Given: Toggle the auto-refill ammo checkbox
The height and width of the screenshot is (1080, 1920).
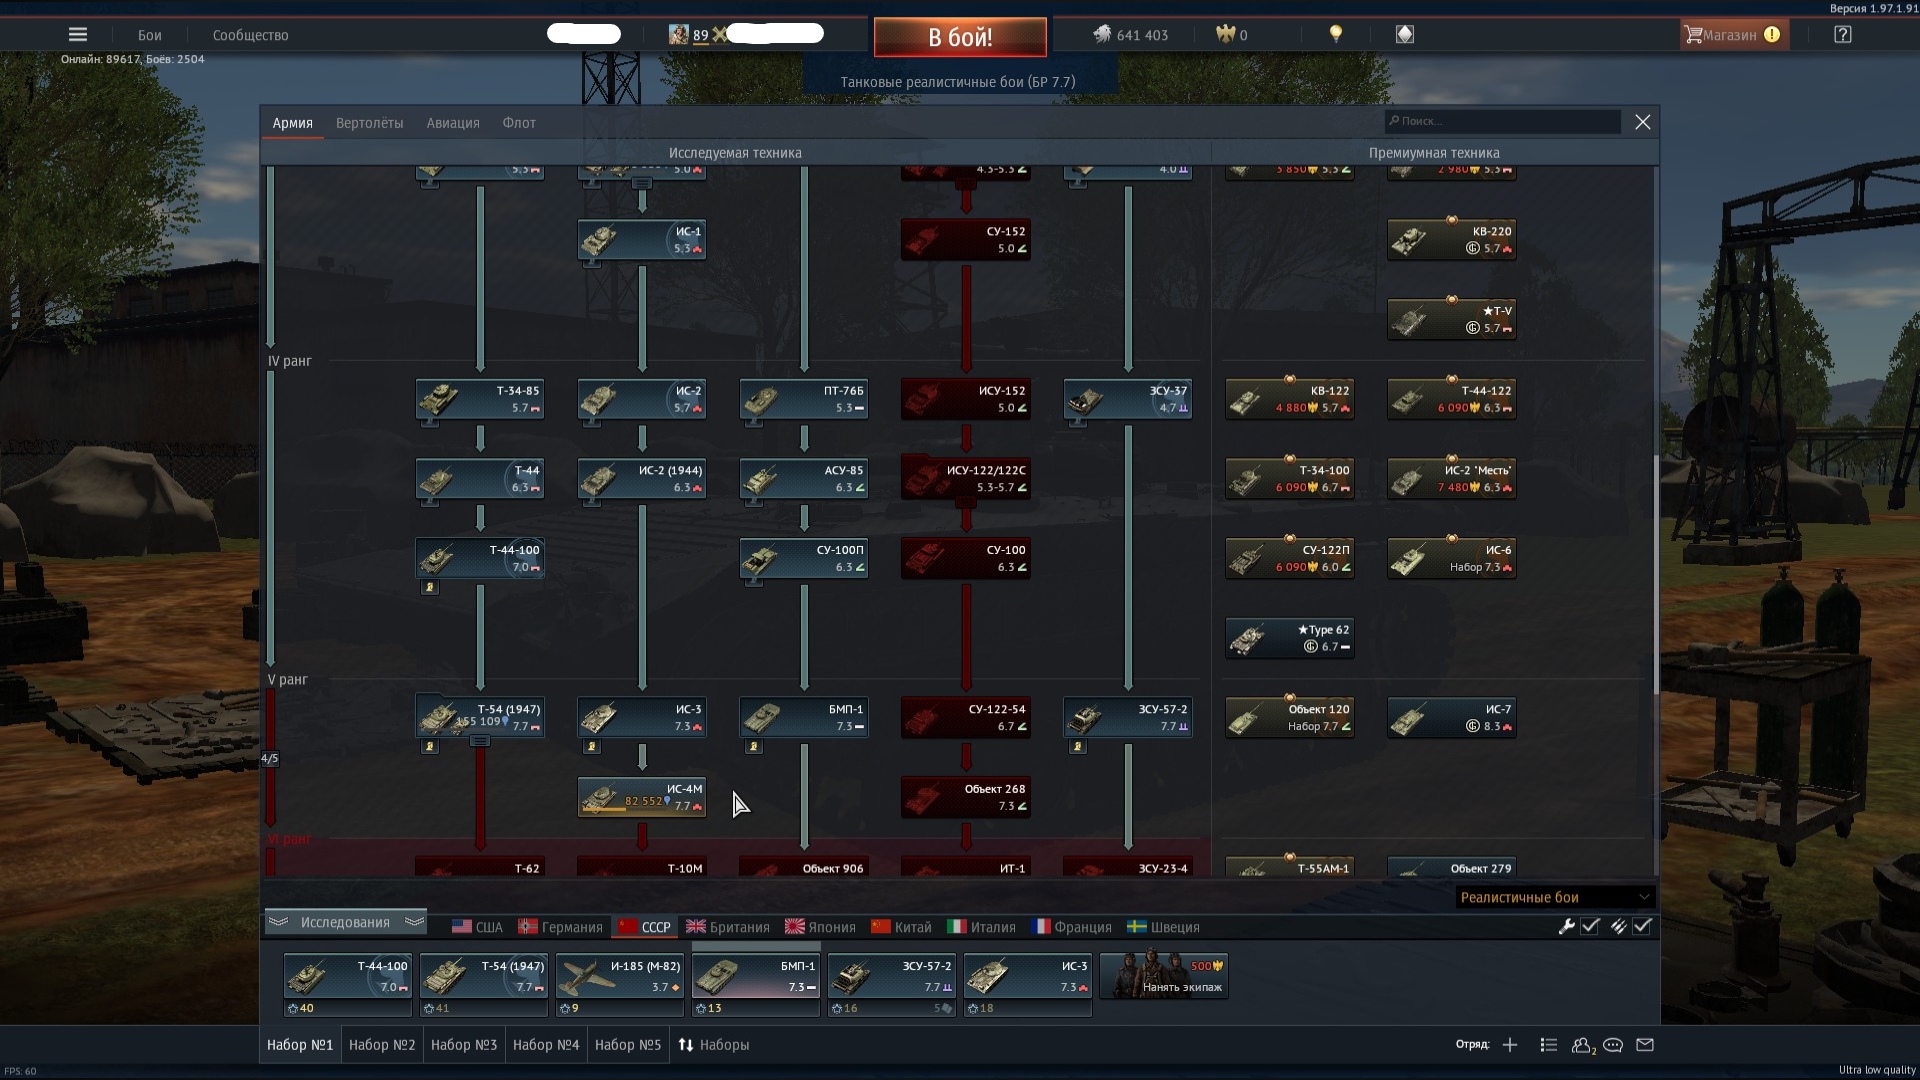Looking at the screenshot, I should click(x=1642, y=927).
